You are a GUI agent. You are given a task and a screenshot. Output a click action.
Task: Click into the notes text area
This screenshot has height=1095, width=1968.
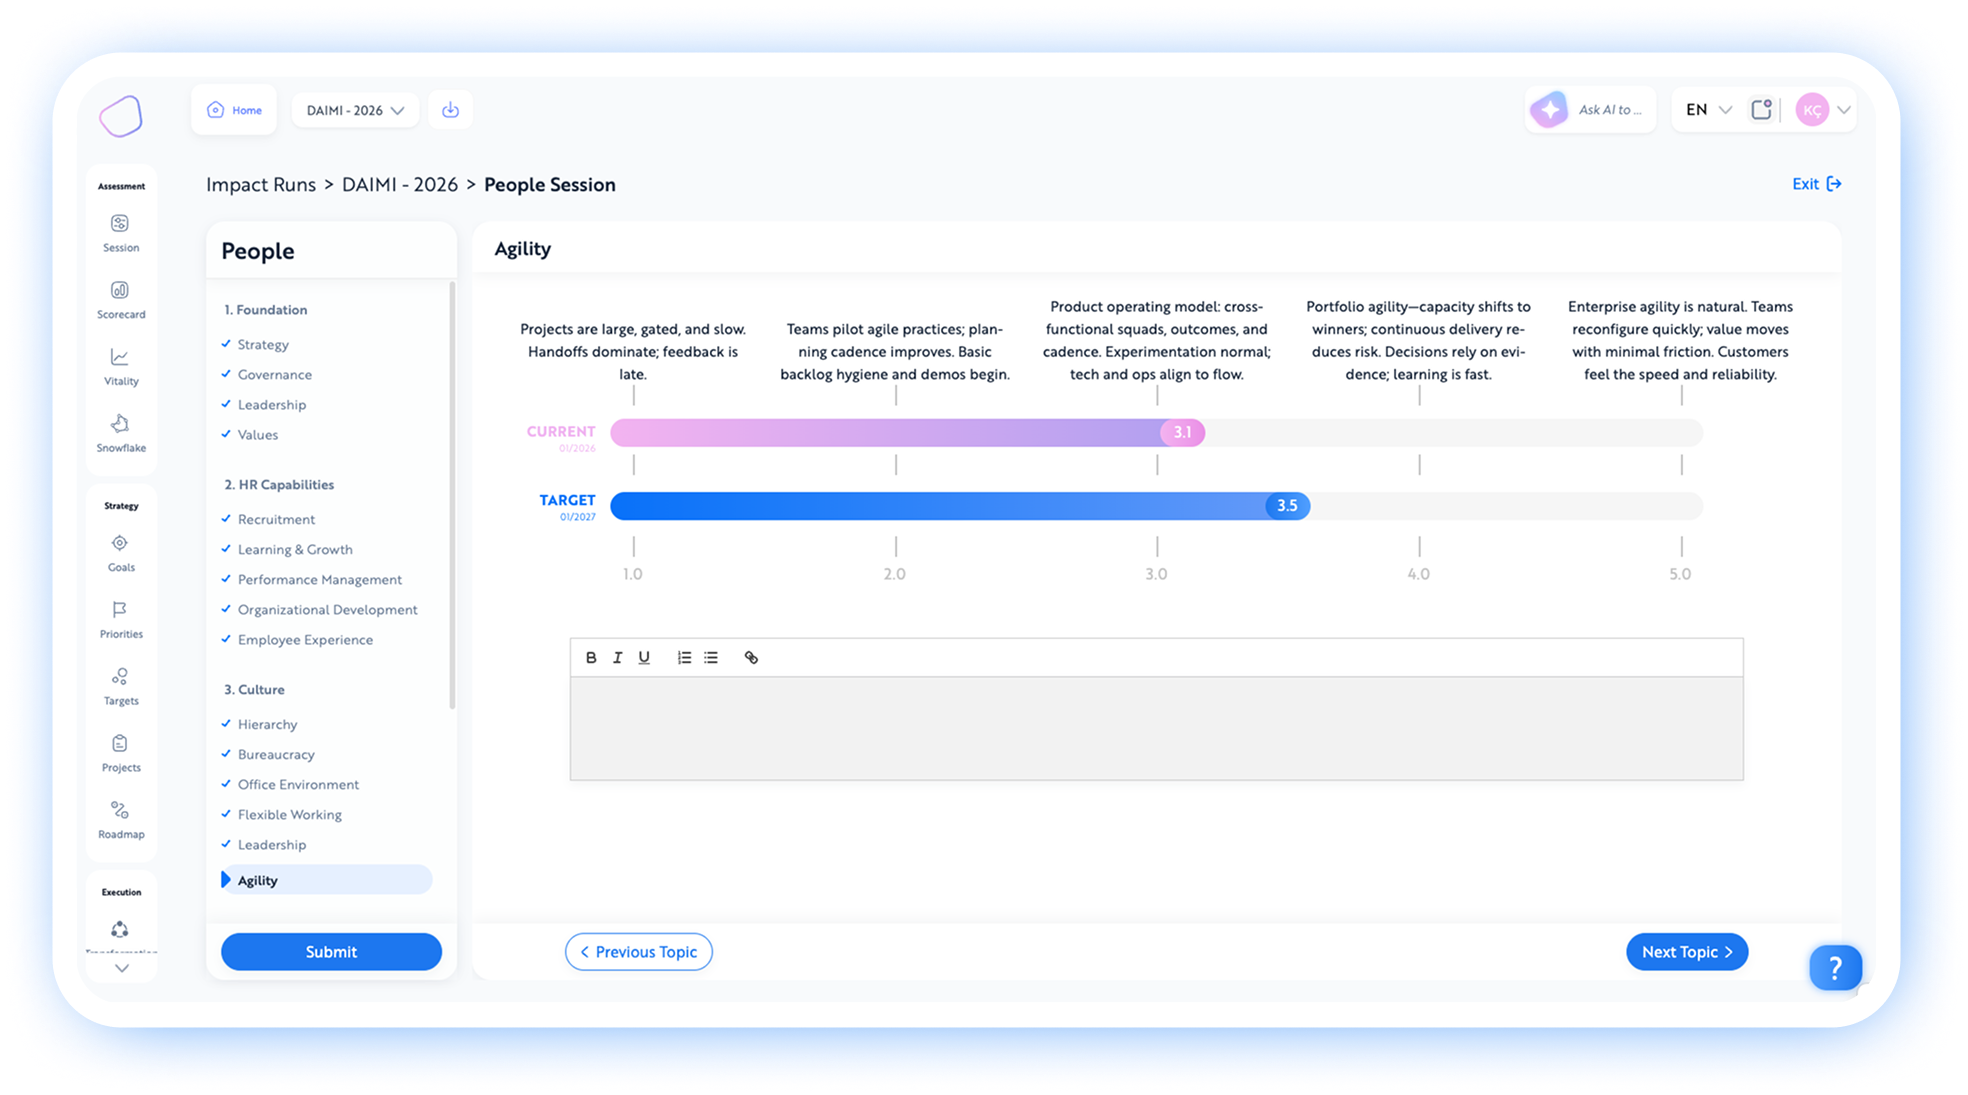[1156, 728]
